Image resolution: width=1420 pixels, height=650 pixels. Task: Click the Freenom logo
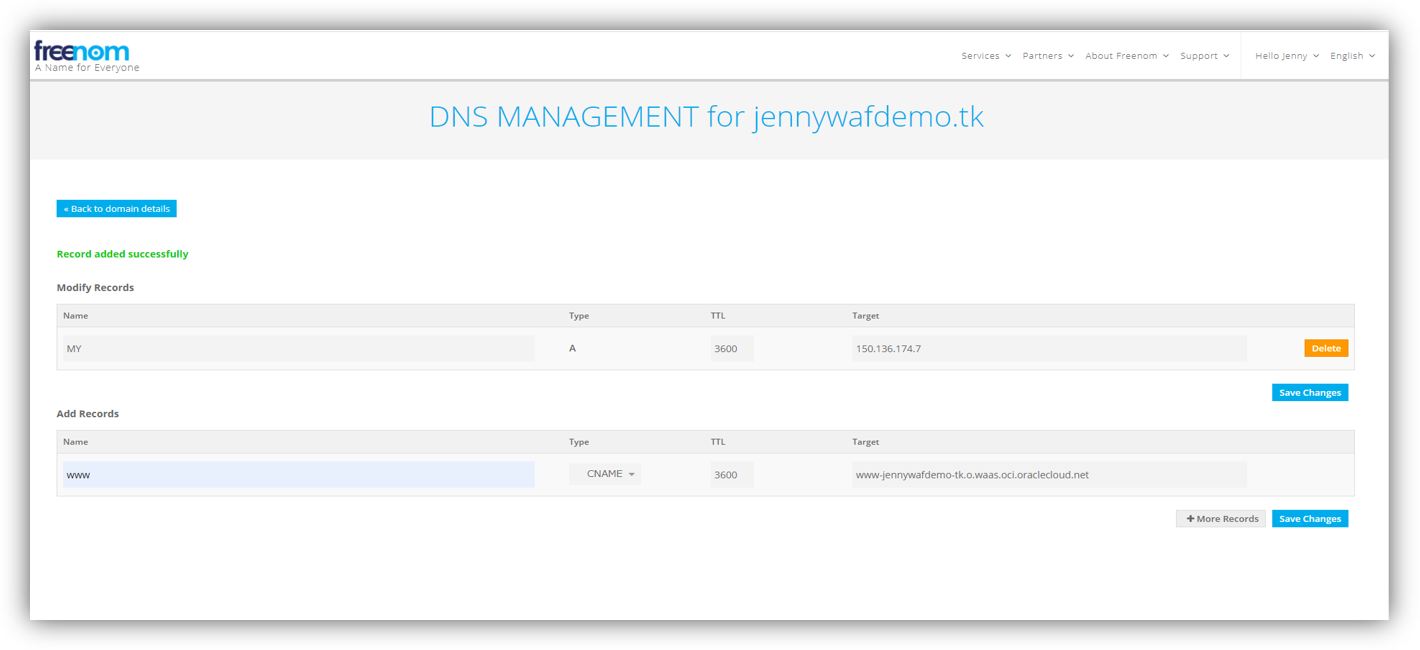coord(82,53)
